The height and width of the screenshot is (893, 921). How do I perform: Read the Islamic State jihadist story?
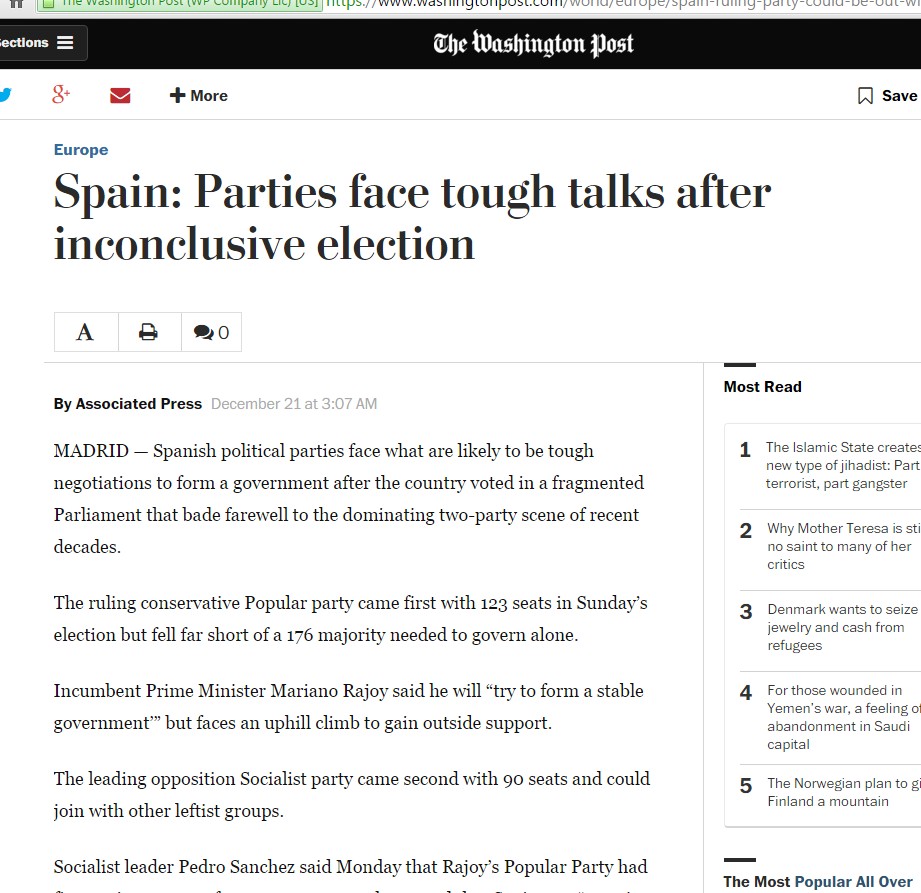[842, 465]
